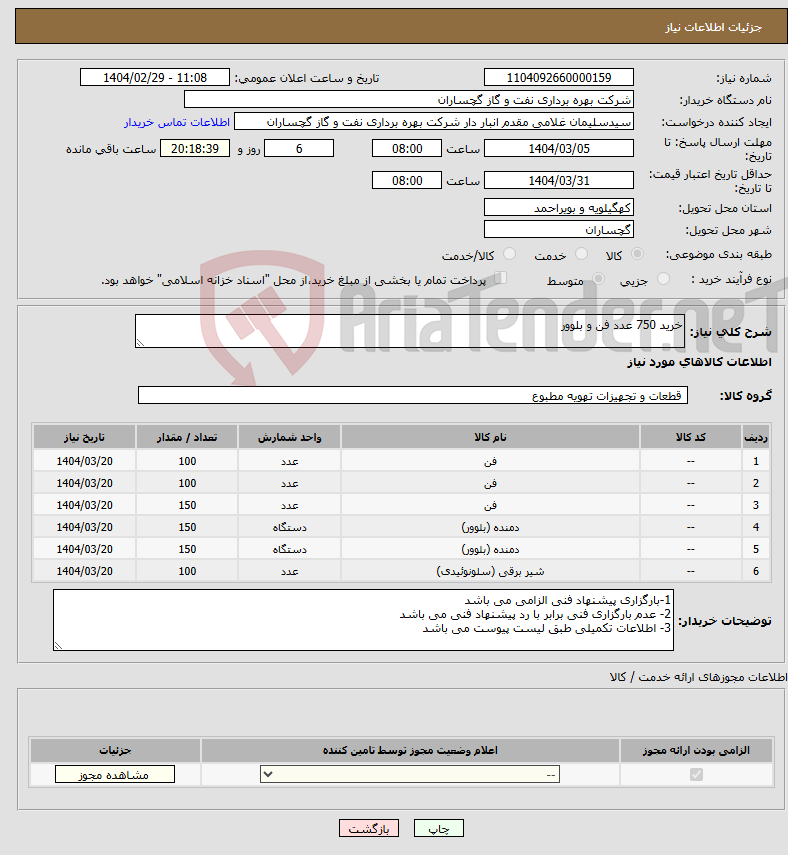Click شیر برقی (سلونوئیدی) in row 6
The image size is (788, 855).
tap(490, 571)
